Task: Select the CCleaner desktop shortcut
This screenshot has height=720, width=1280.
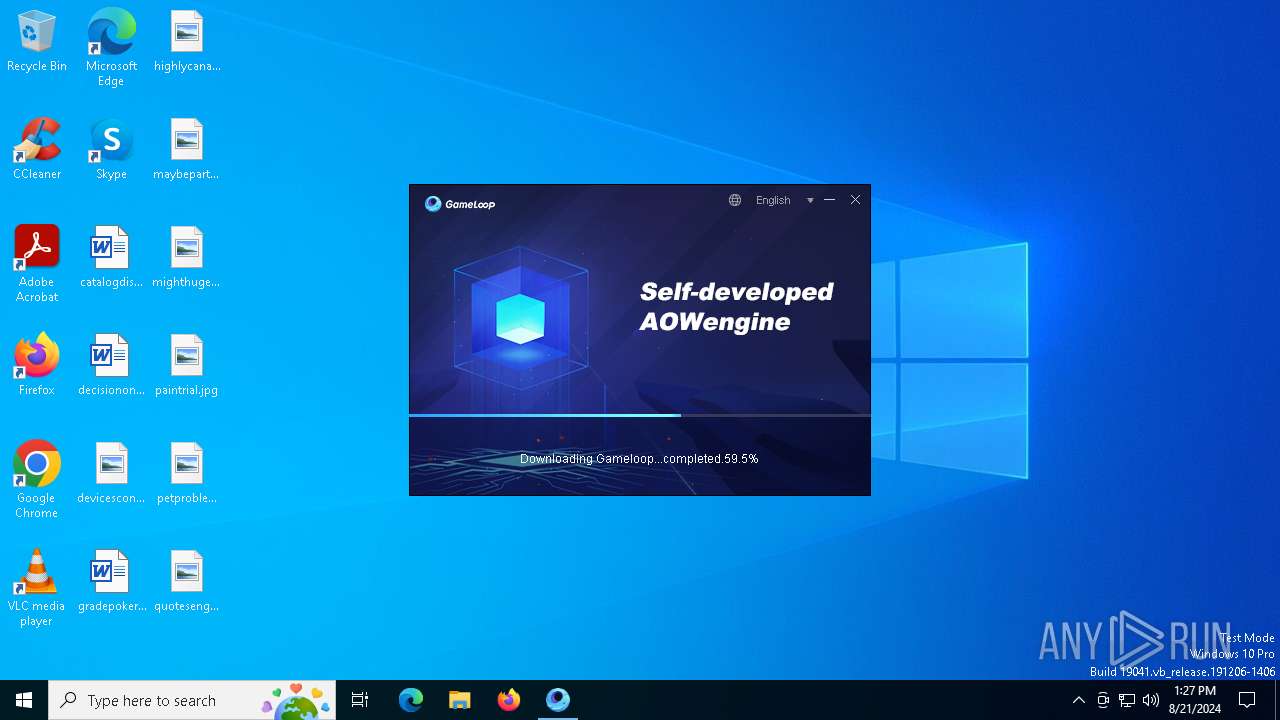Action: click(x=37, y=150)
